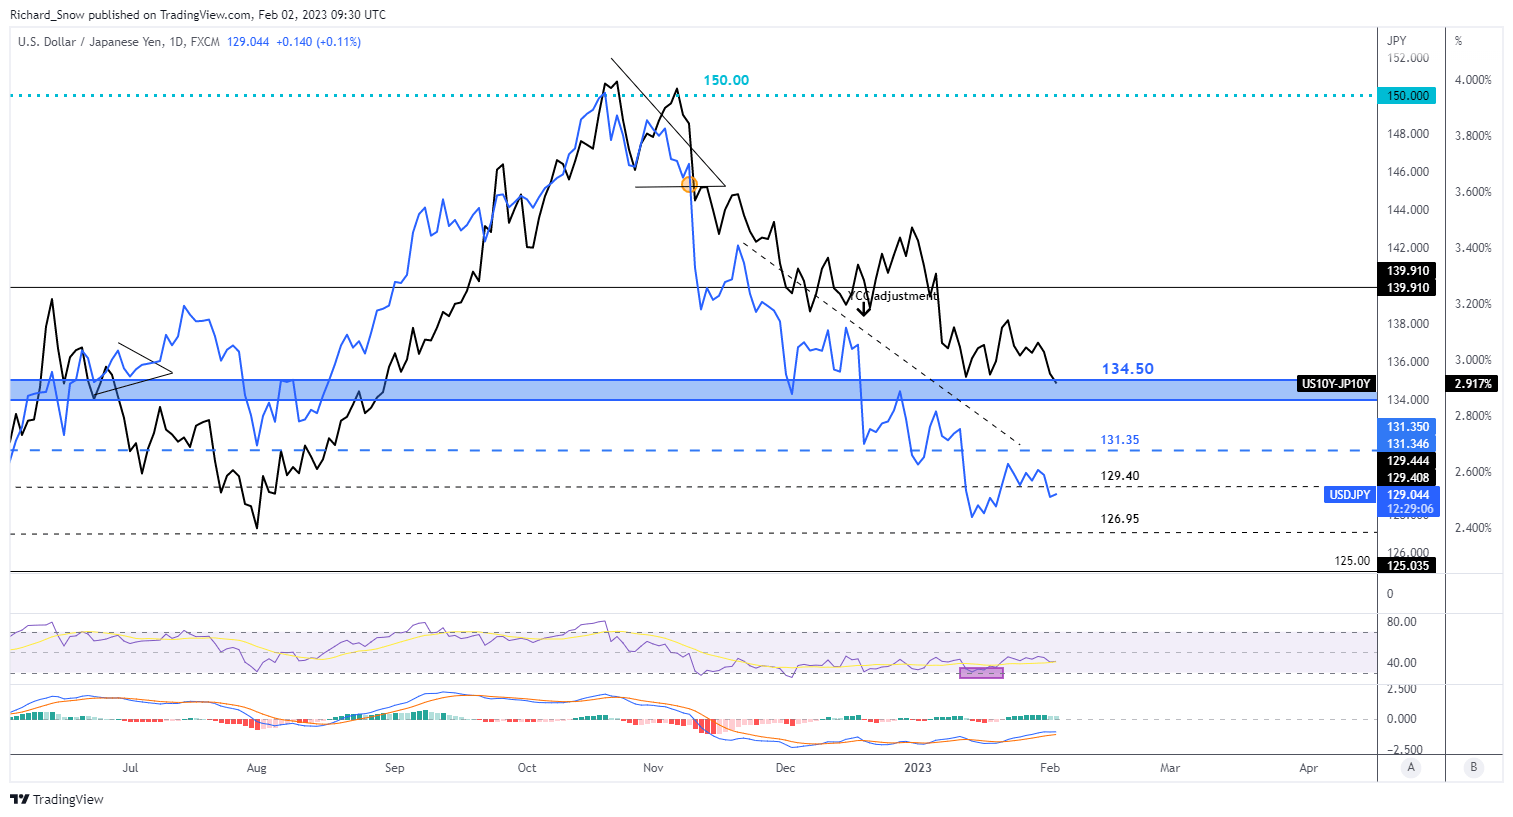Viewport: 1513px width, 817px height.
Task: Click the Apr label on the time axis
Action: (x=1308, y=768)
